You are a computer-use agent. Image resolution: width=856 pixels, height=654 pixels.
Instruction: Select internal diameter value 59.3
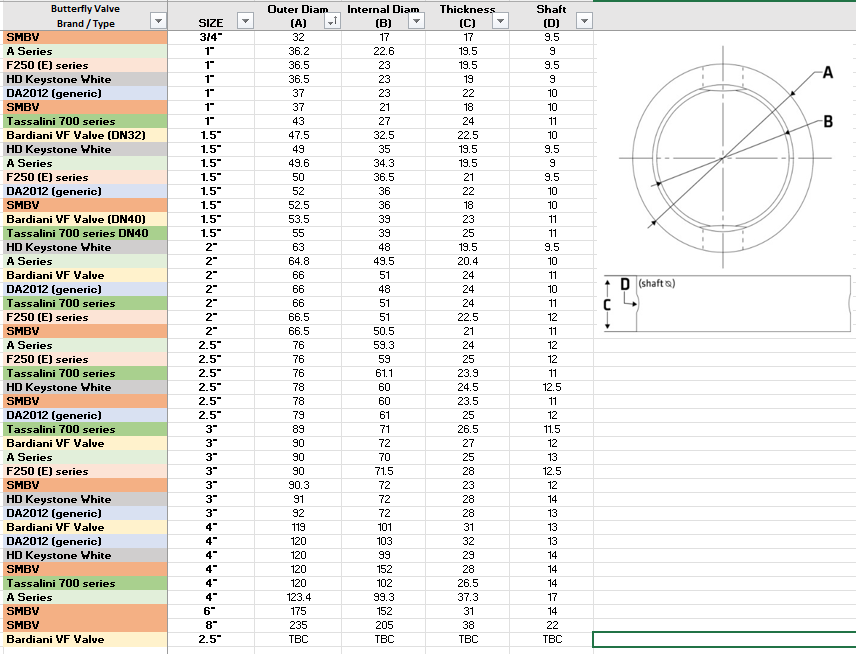tap(384, 346)
